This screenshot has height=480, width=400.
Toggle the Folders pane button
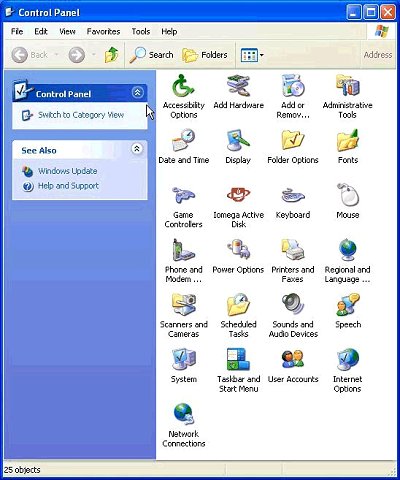coord(205,55)
